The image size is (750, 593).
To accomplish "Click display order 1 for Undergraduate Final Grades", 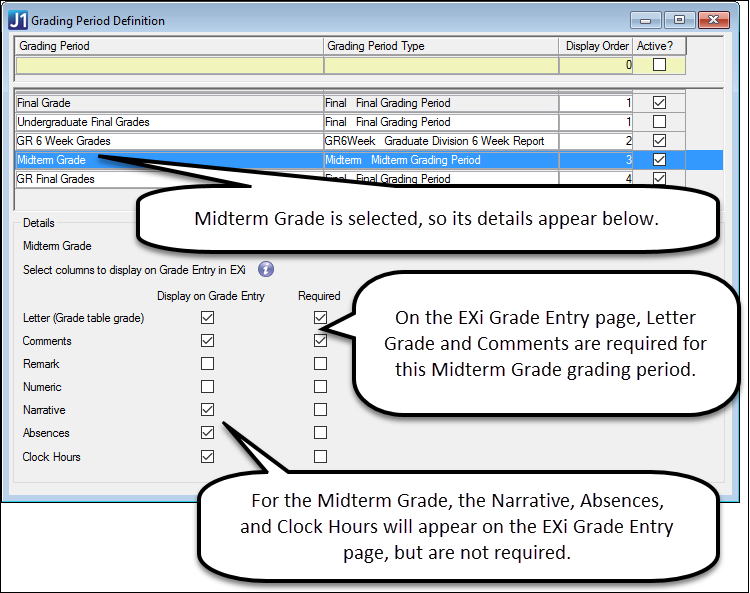I will tap(596, 122).
